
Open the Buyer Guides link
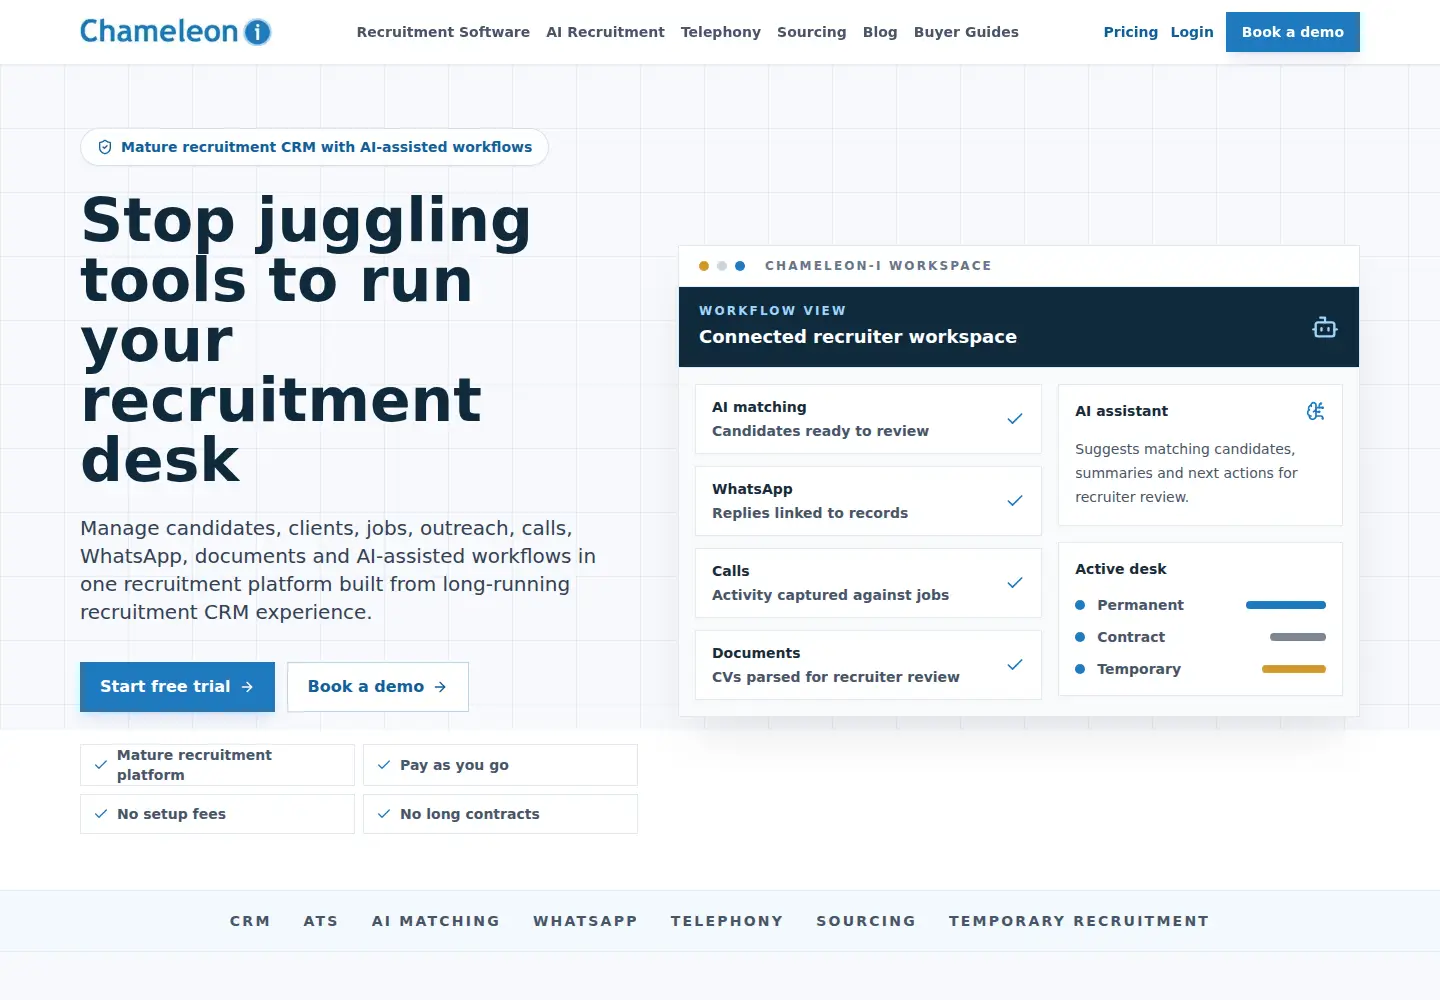coord(966,32)
